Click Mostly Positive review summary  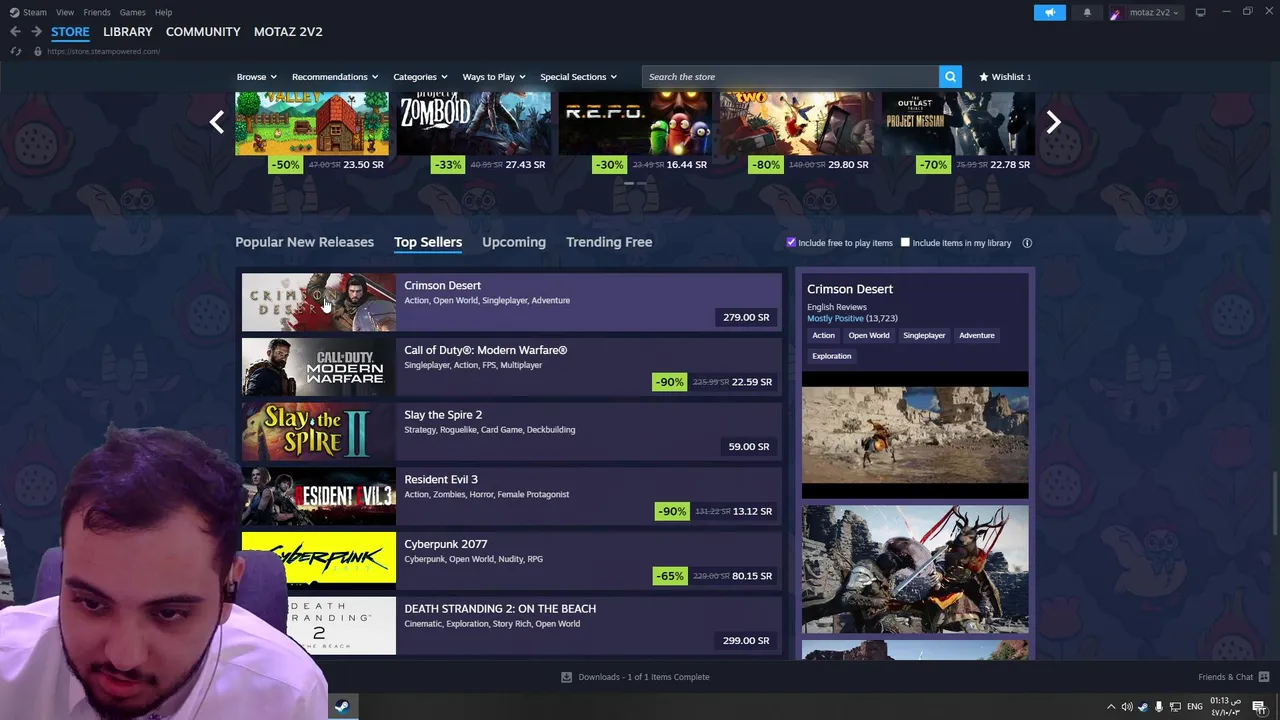835,318
